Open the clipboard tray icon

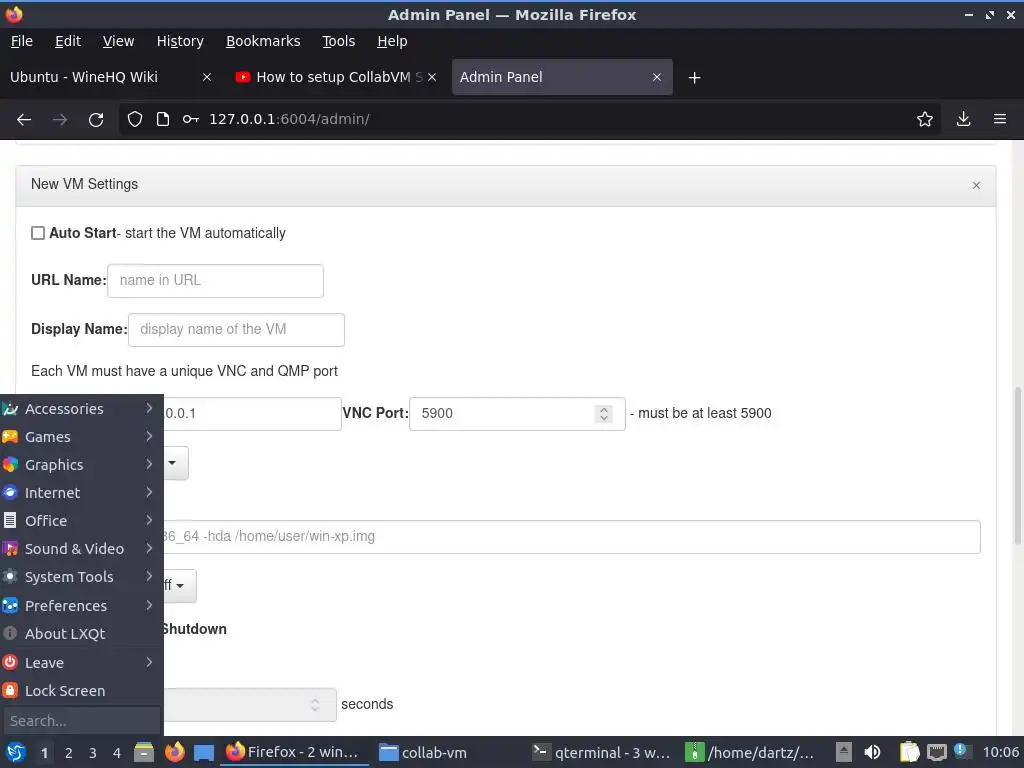click(909, 752)
